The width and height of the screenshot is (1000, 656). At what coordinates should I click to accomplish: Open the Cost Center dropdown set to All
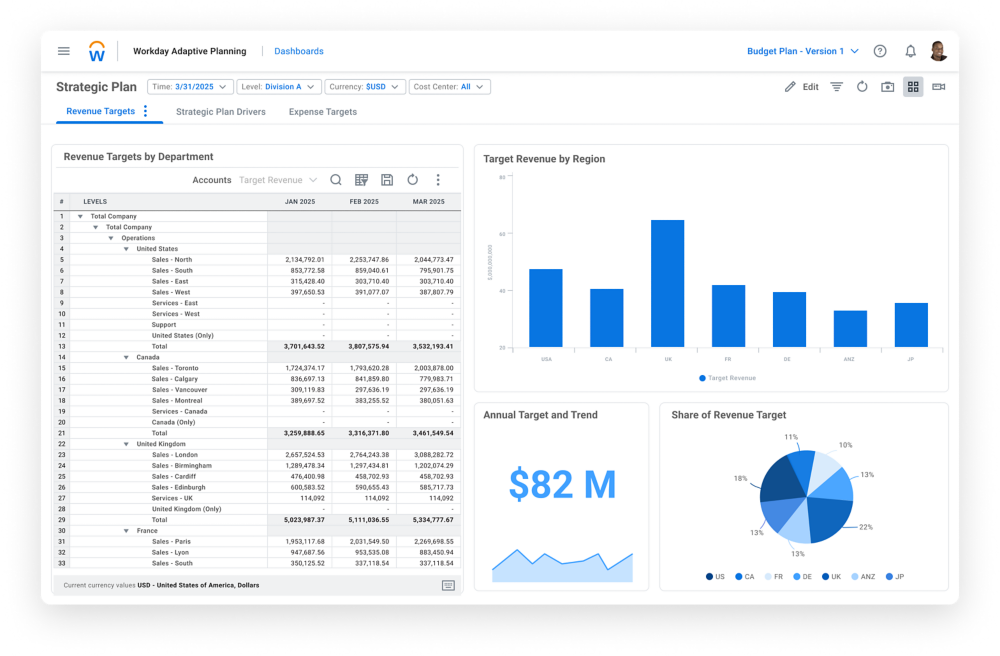pyautogui.click(x=449, y=86)
